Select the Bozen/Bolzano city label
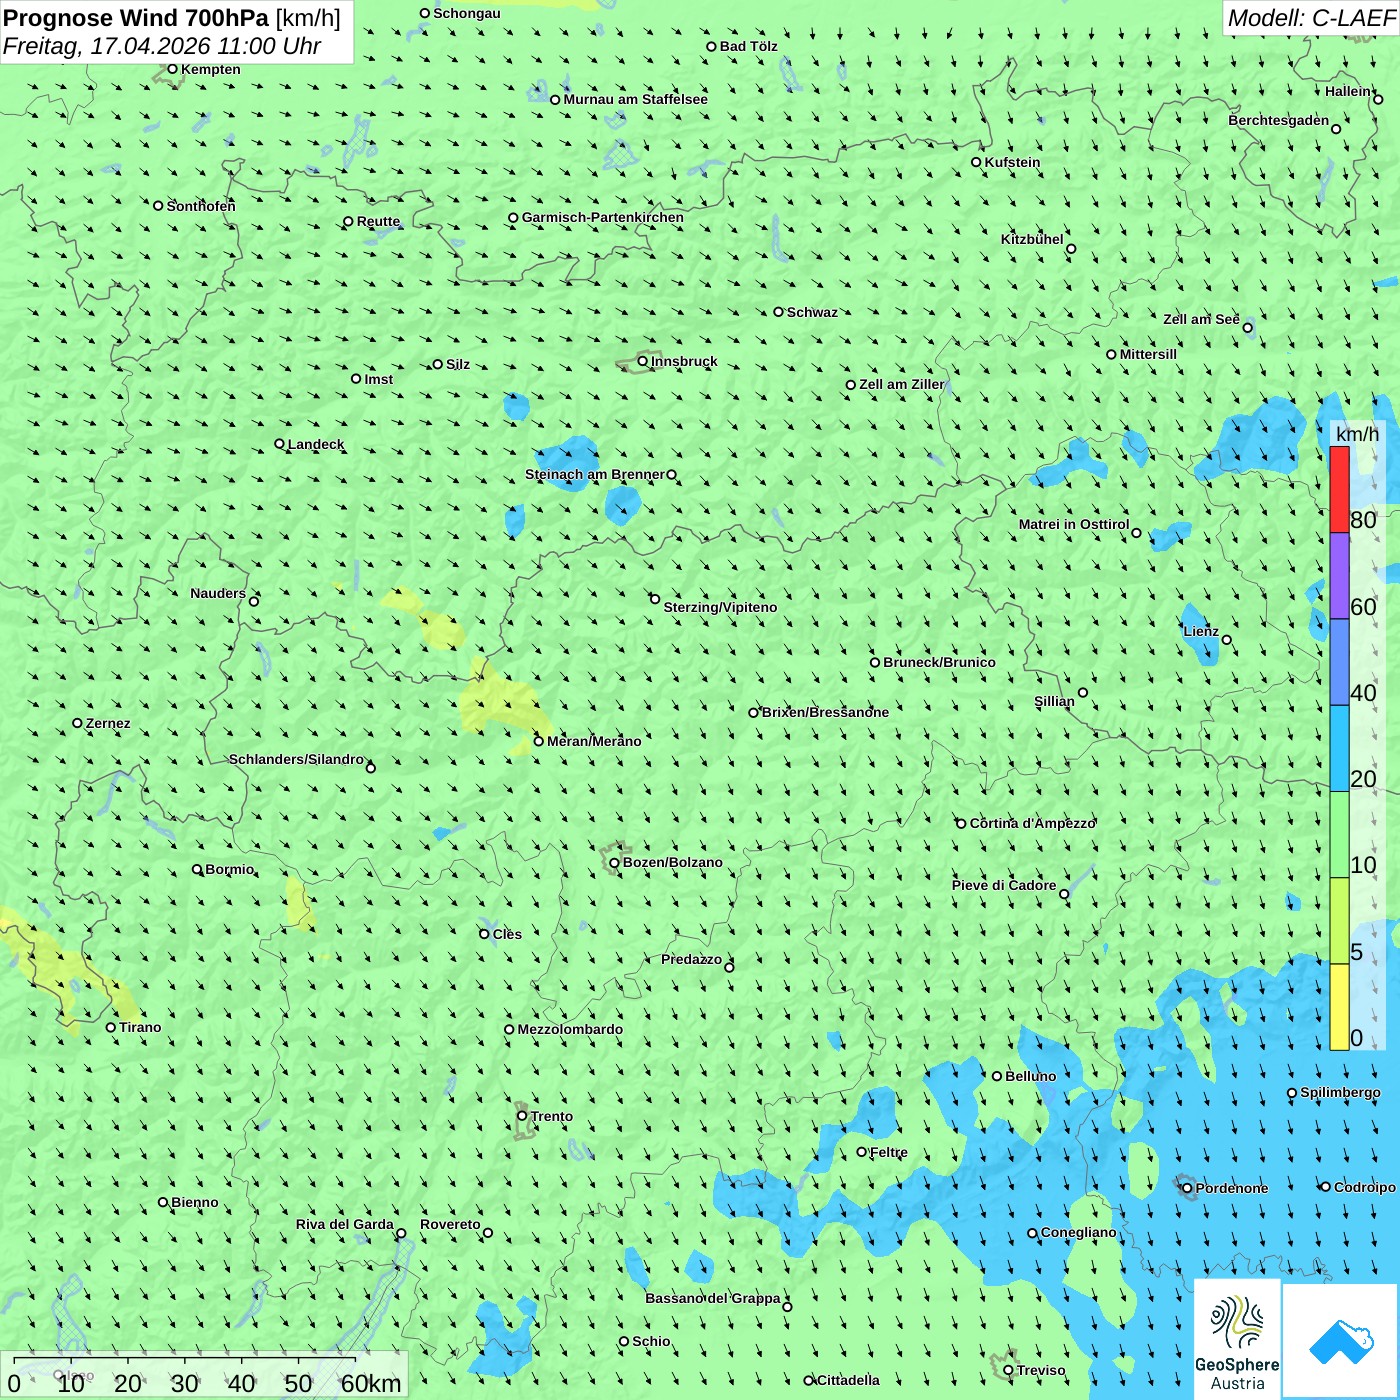This screenshot has height=1400, width=1400. tap(672, 862)
